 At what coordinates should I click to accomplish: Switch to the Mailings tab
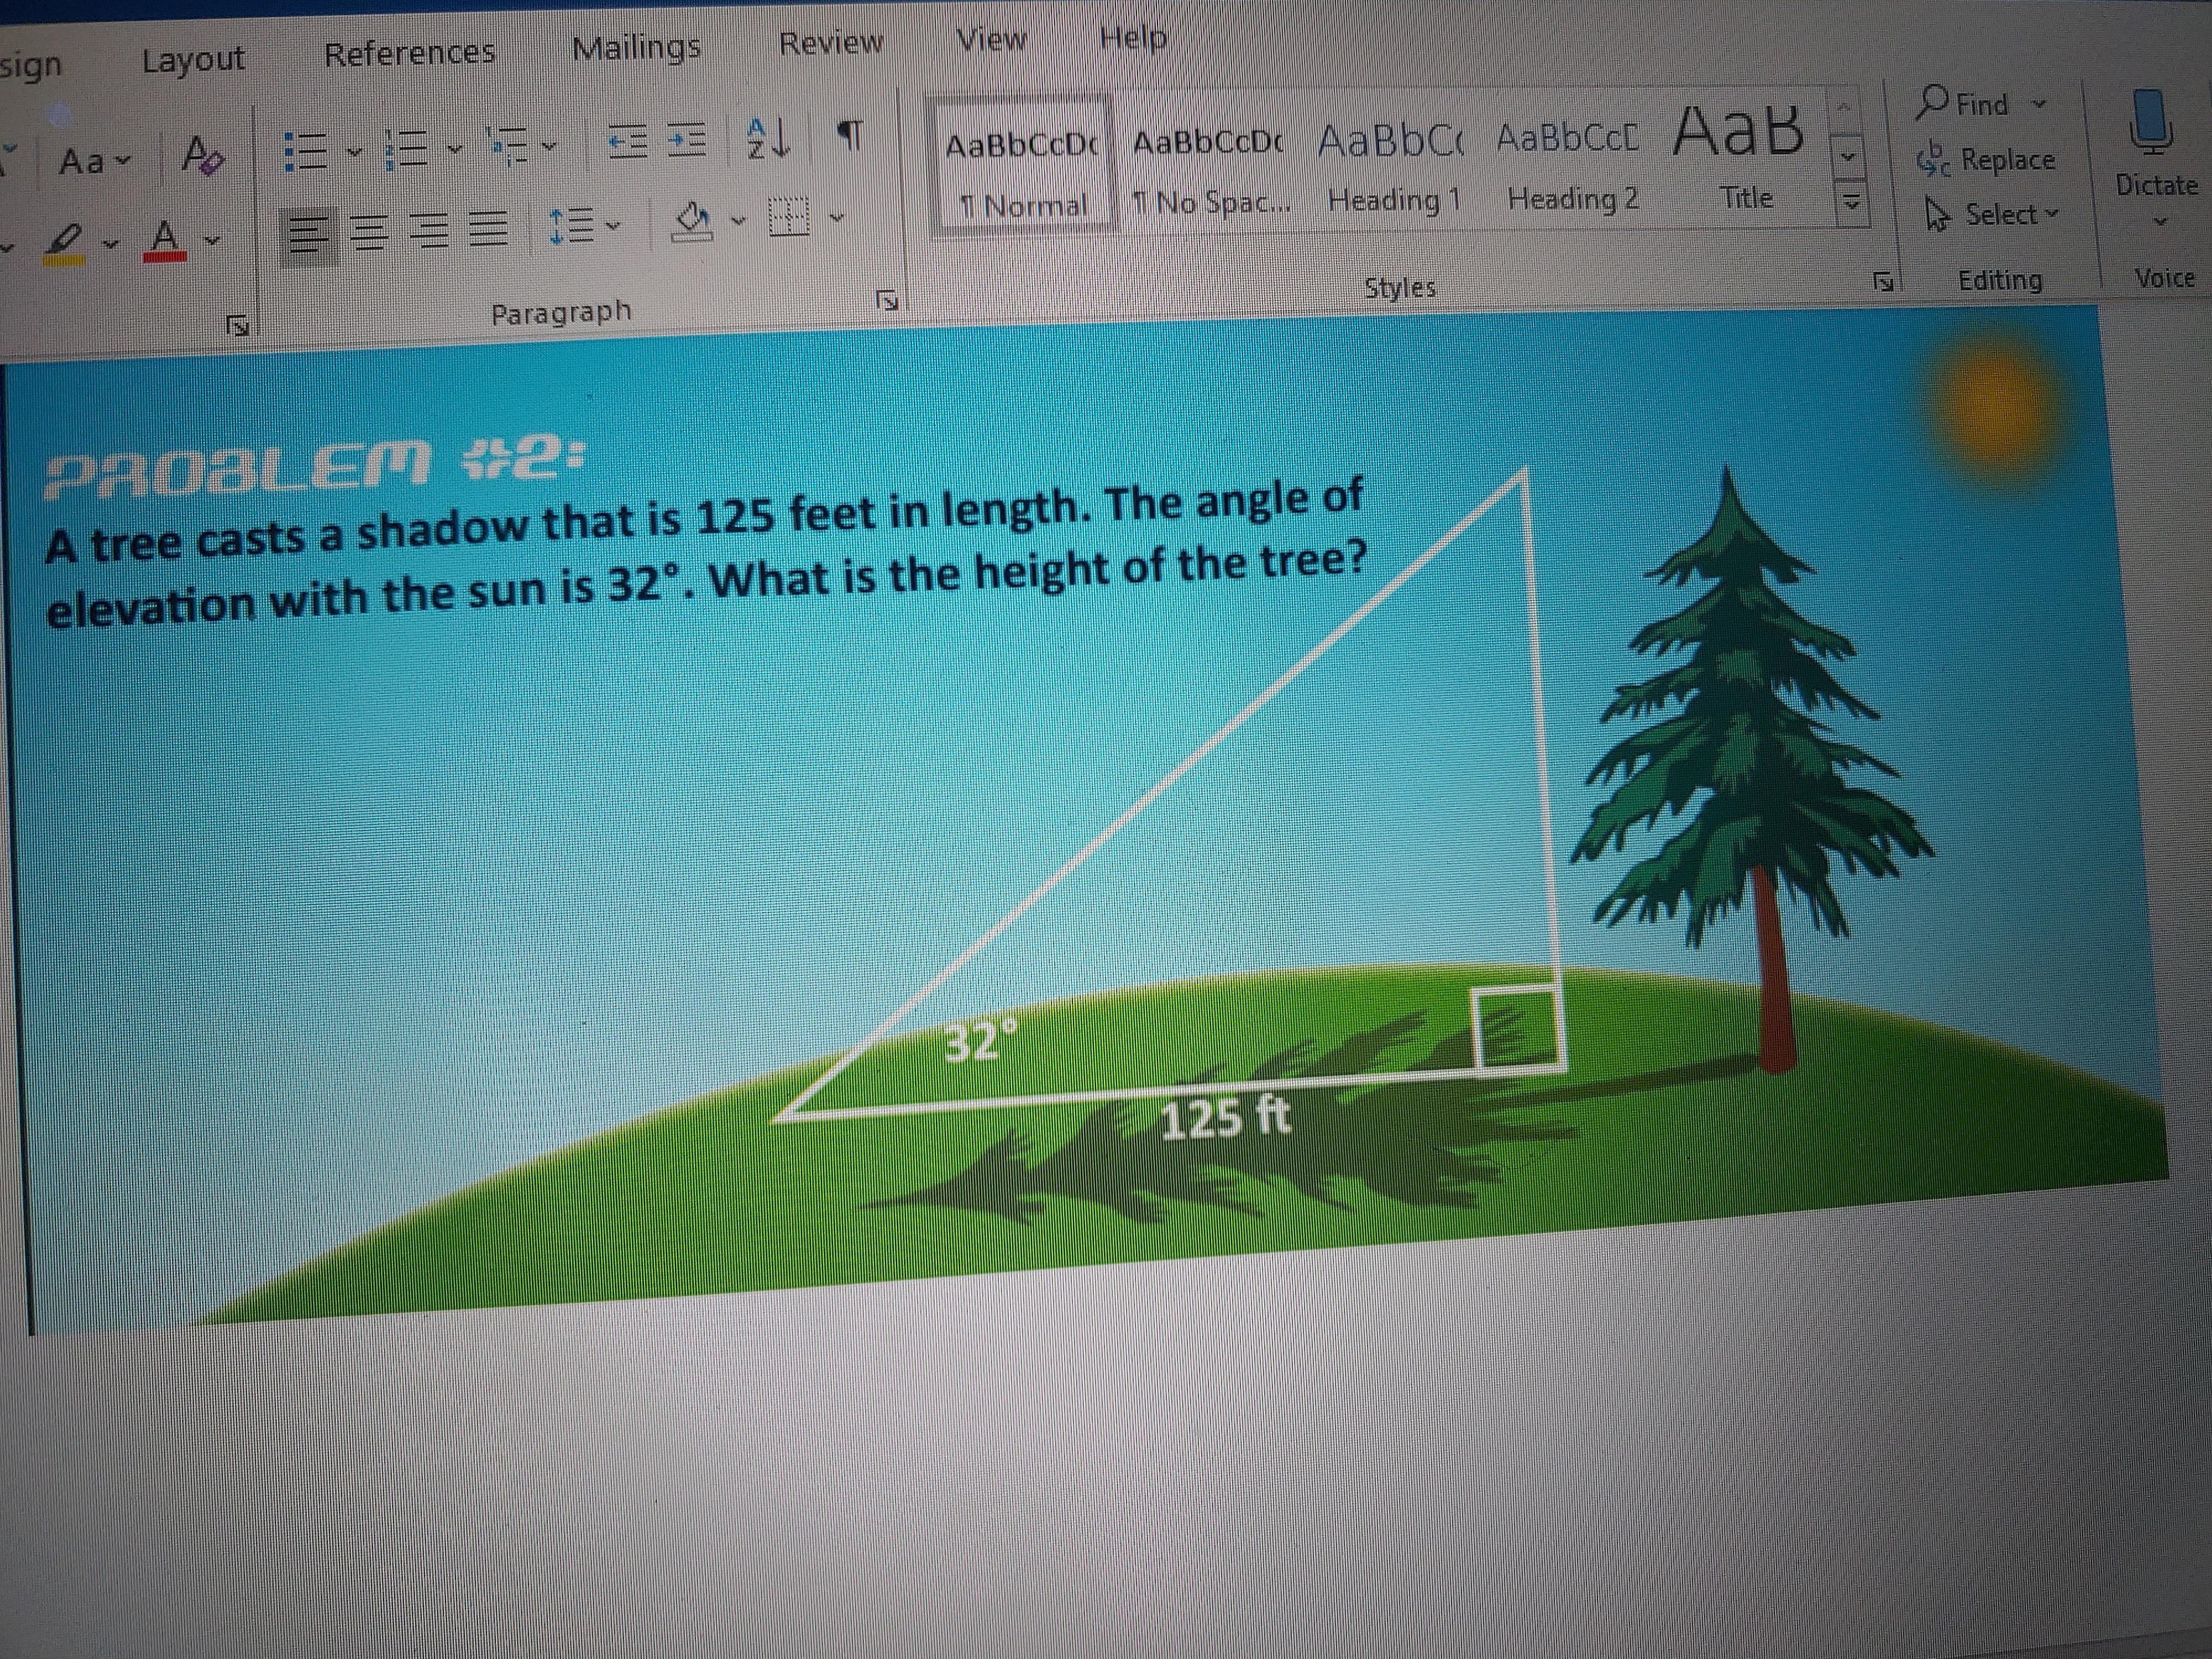tap(636, 47)
